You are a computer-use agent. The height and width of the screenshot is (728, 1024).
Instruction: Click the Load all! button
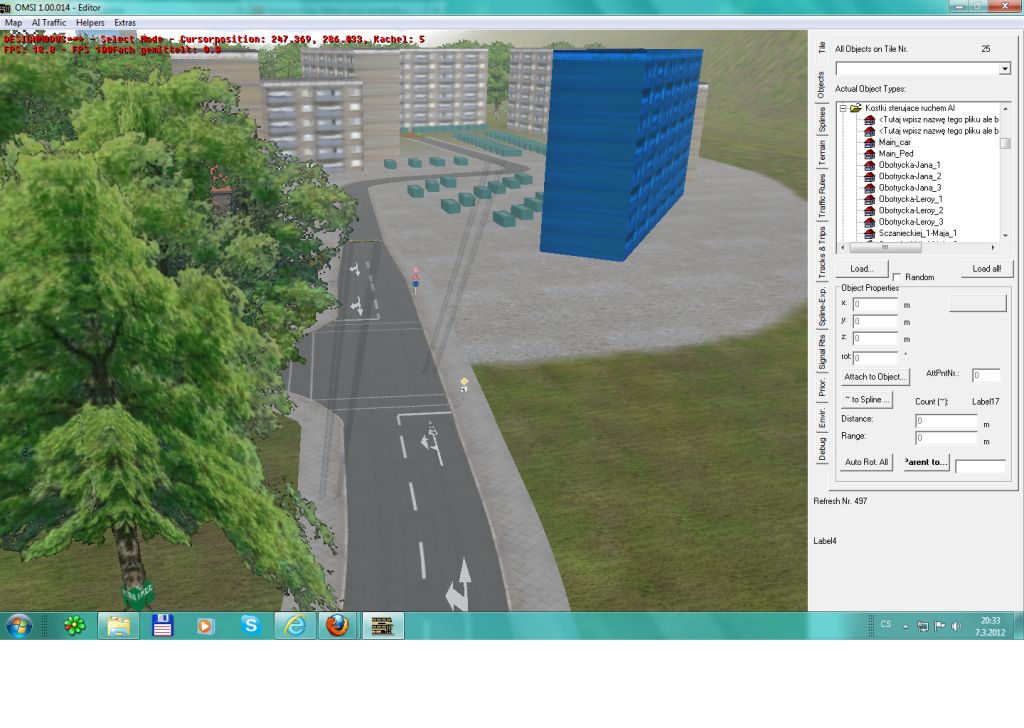(986, 269)
